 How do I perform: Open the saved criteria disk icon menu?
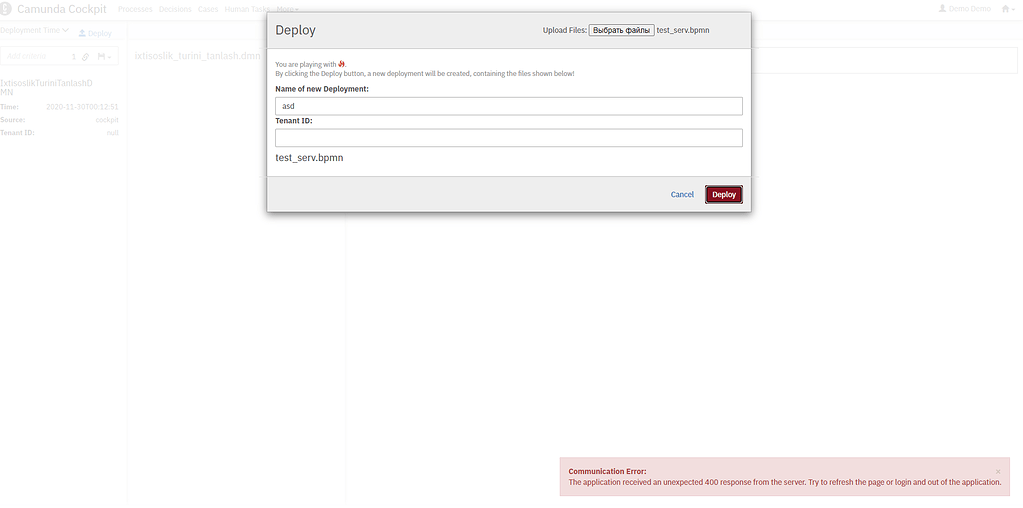[x=103, y=56]
